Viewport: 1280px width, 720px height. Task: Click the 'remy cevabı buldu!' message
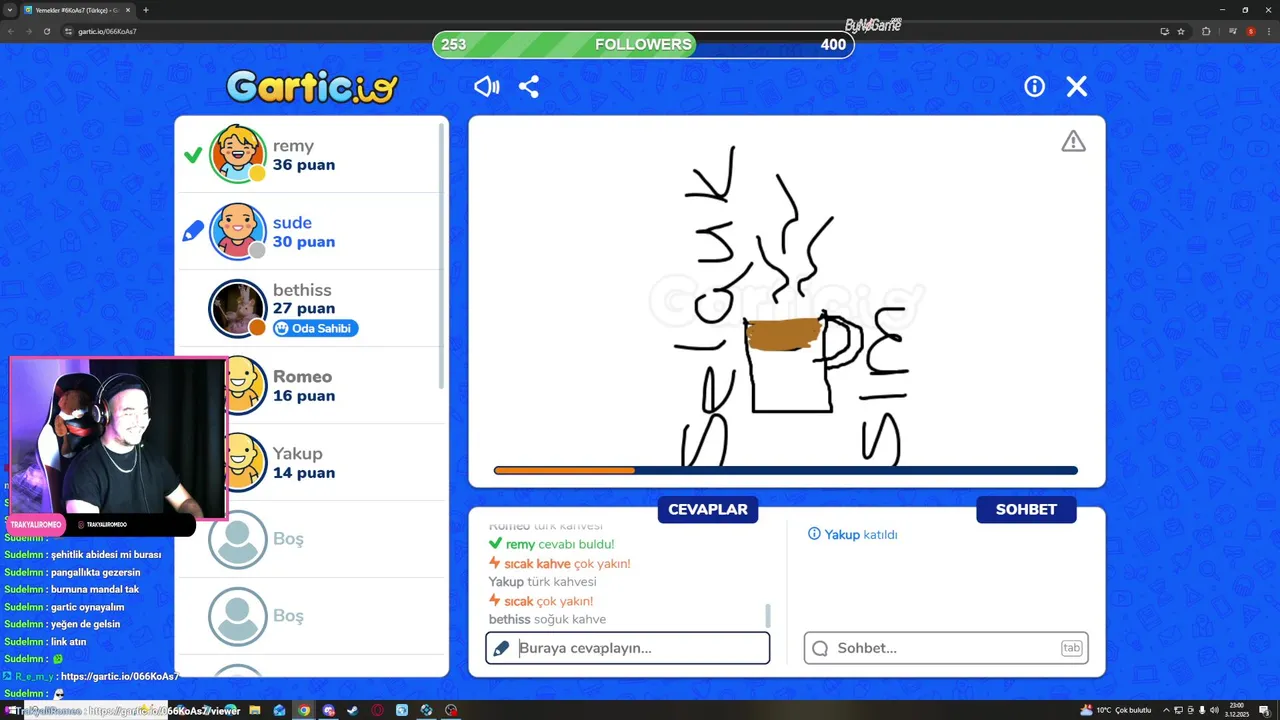pos(551,544)
